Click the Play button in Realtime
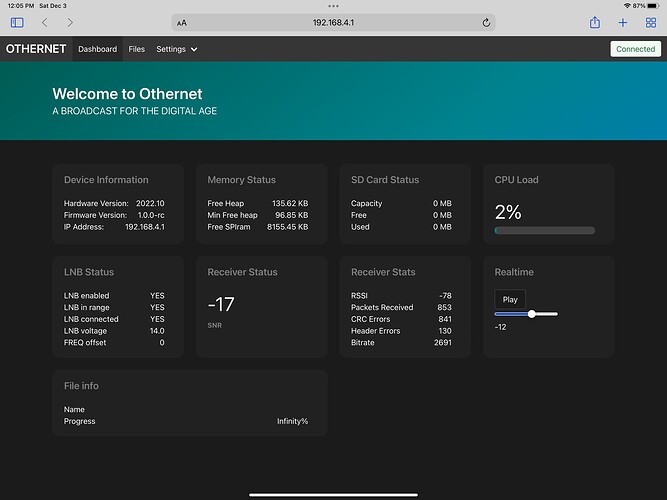This screenshot has width=667, height=500. coord(510,300)
